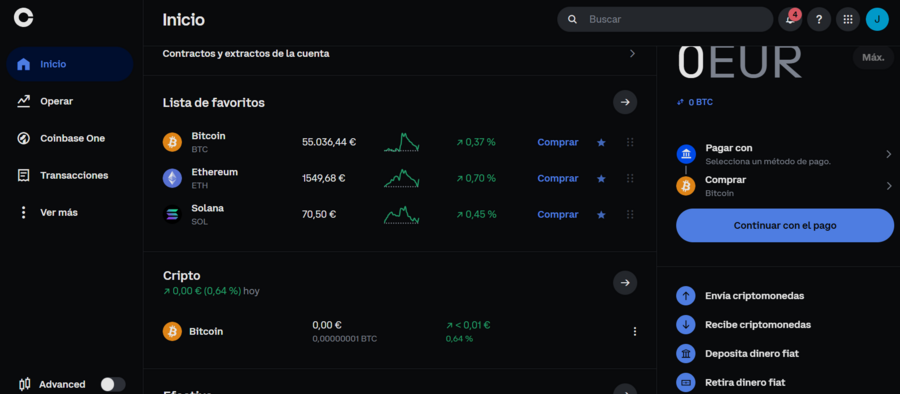Open the user profile avatar J
Screen dimensions: 900x394
[x=877, y=20]
